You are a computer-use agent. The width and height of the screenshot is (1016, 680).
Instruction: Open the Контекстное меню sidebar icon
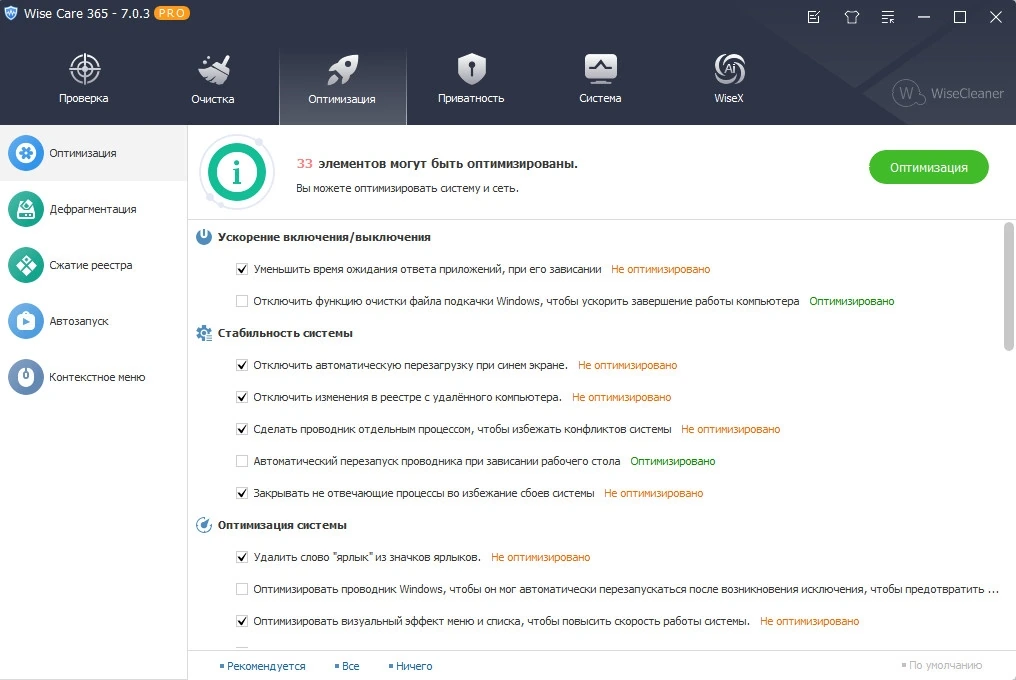(26, 377)
